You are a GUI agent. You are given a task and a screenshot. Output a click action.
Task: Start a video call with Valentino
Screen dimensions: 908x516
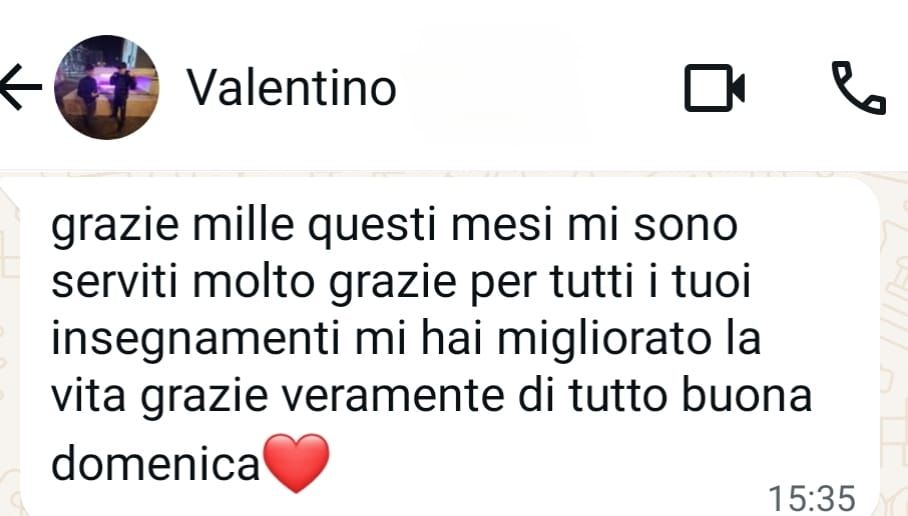pos(715,88)
